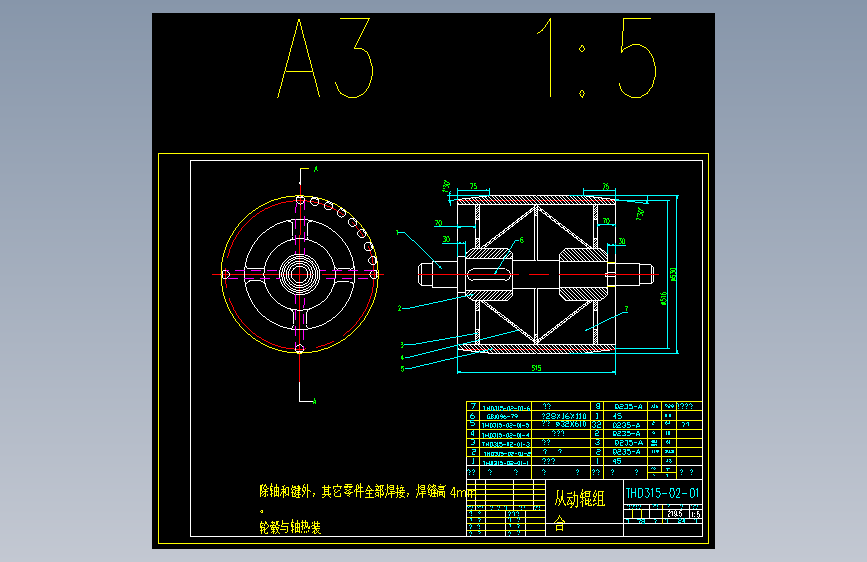Click the large "A3" sheet size label
Image resolution: width=867 pixels, height=562 pixels.
[325, 58]
